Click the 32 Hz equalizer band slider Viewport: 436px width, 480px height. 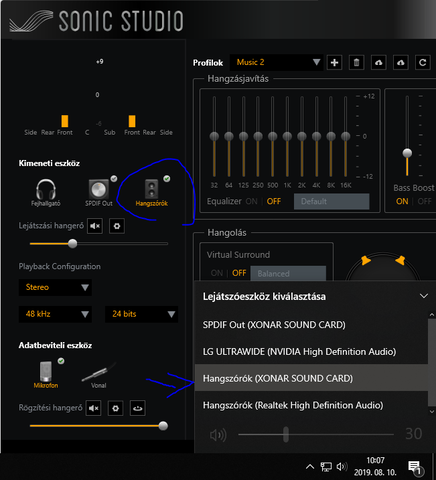coord(214,136)
